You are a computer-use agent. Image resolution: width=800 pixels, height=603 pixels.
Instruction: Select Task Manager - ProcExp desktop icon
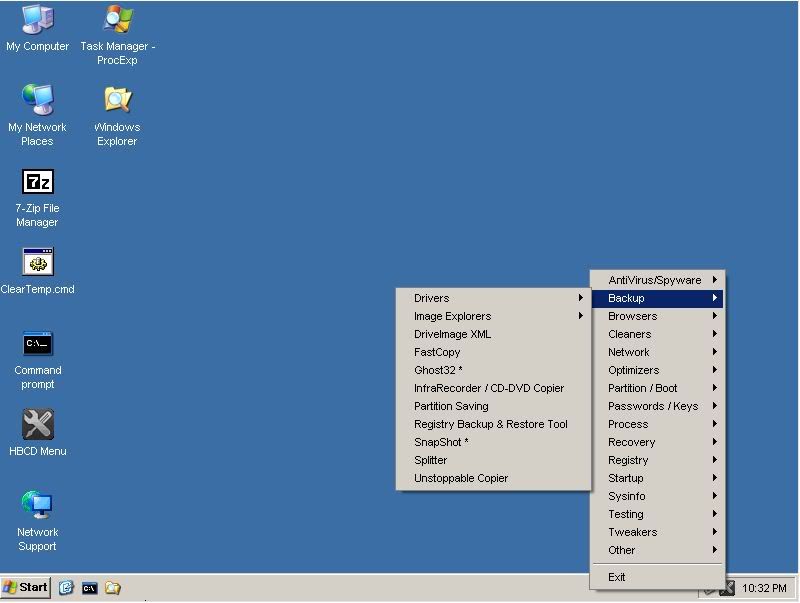117,34
